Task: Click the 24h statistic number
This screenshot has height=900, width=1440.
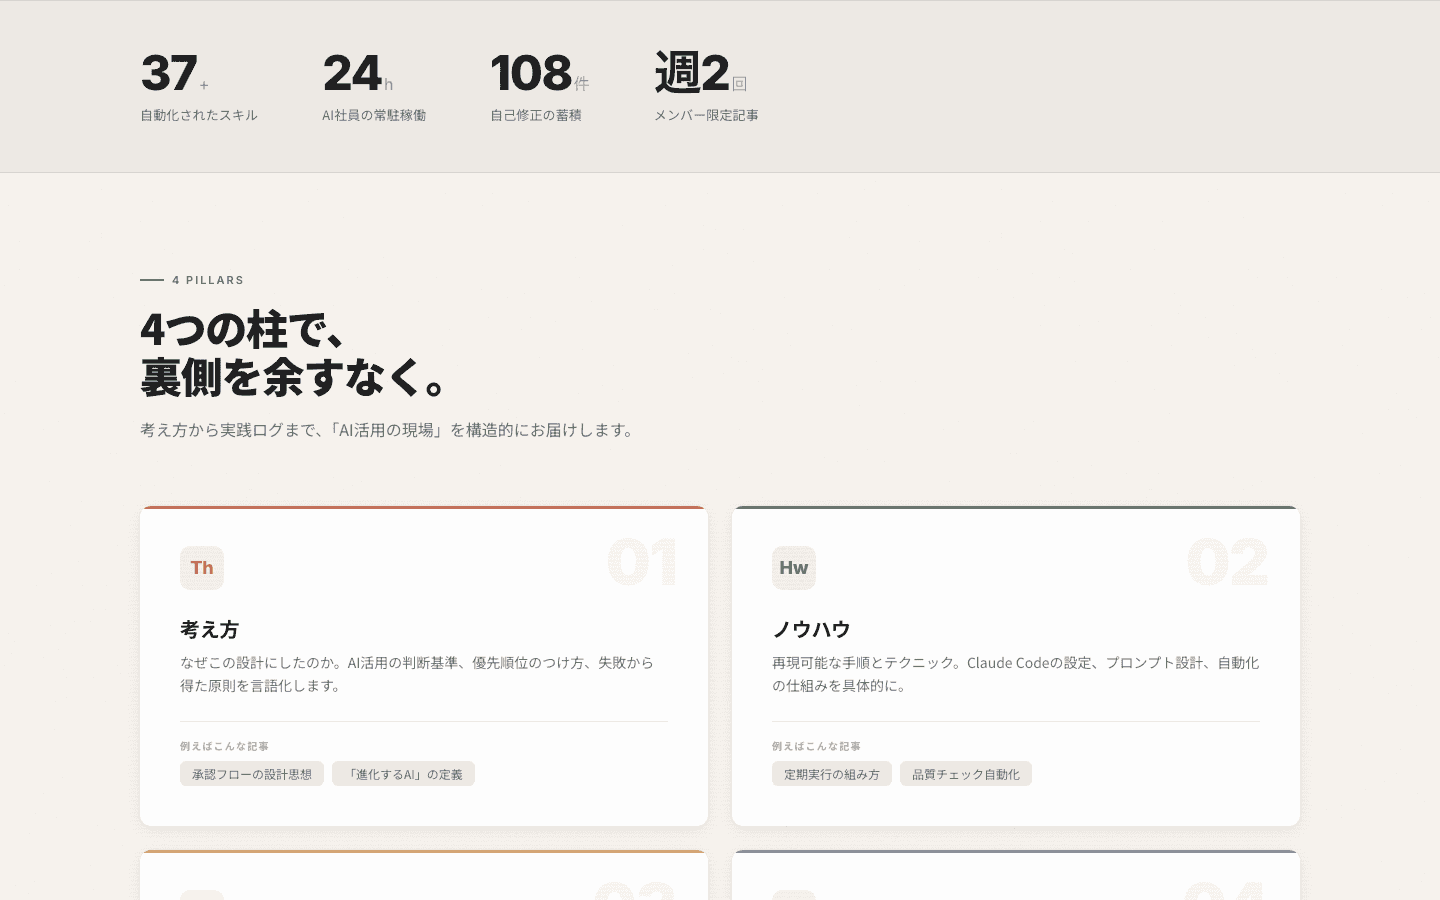Action: pos(358,73)
